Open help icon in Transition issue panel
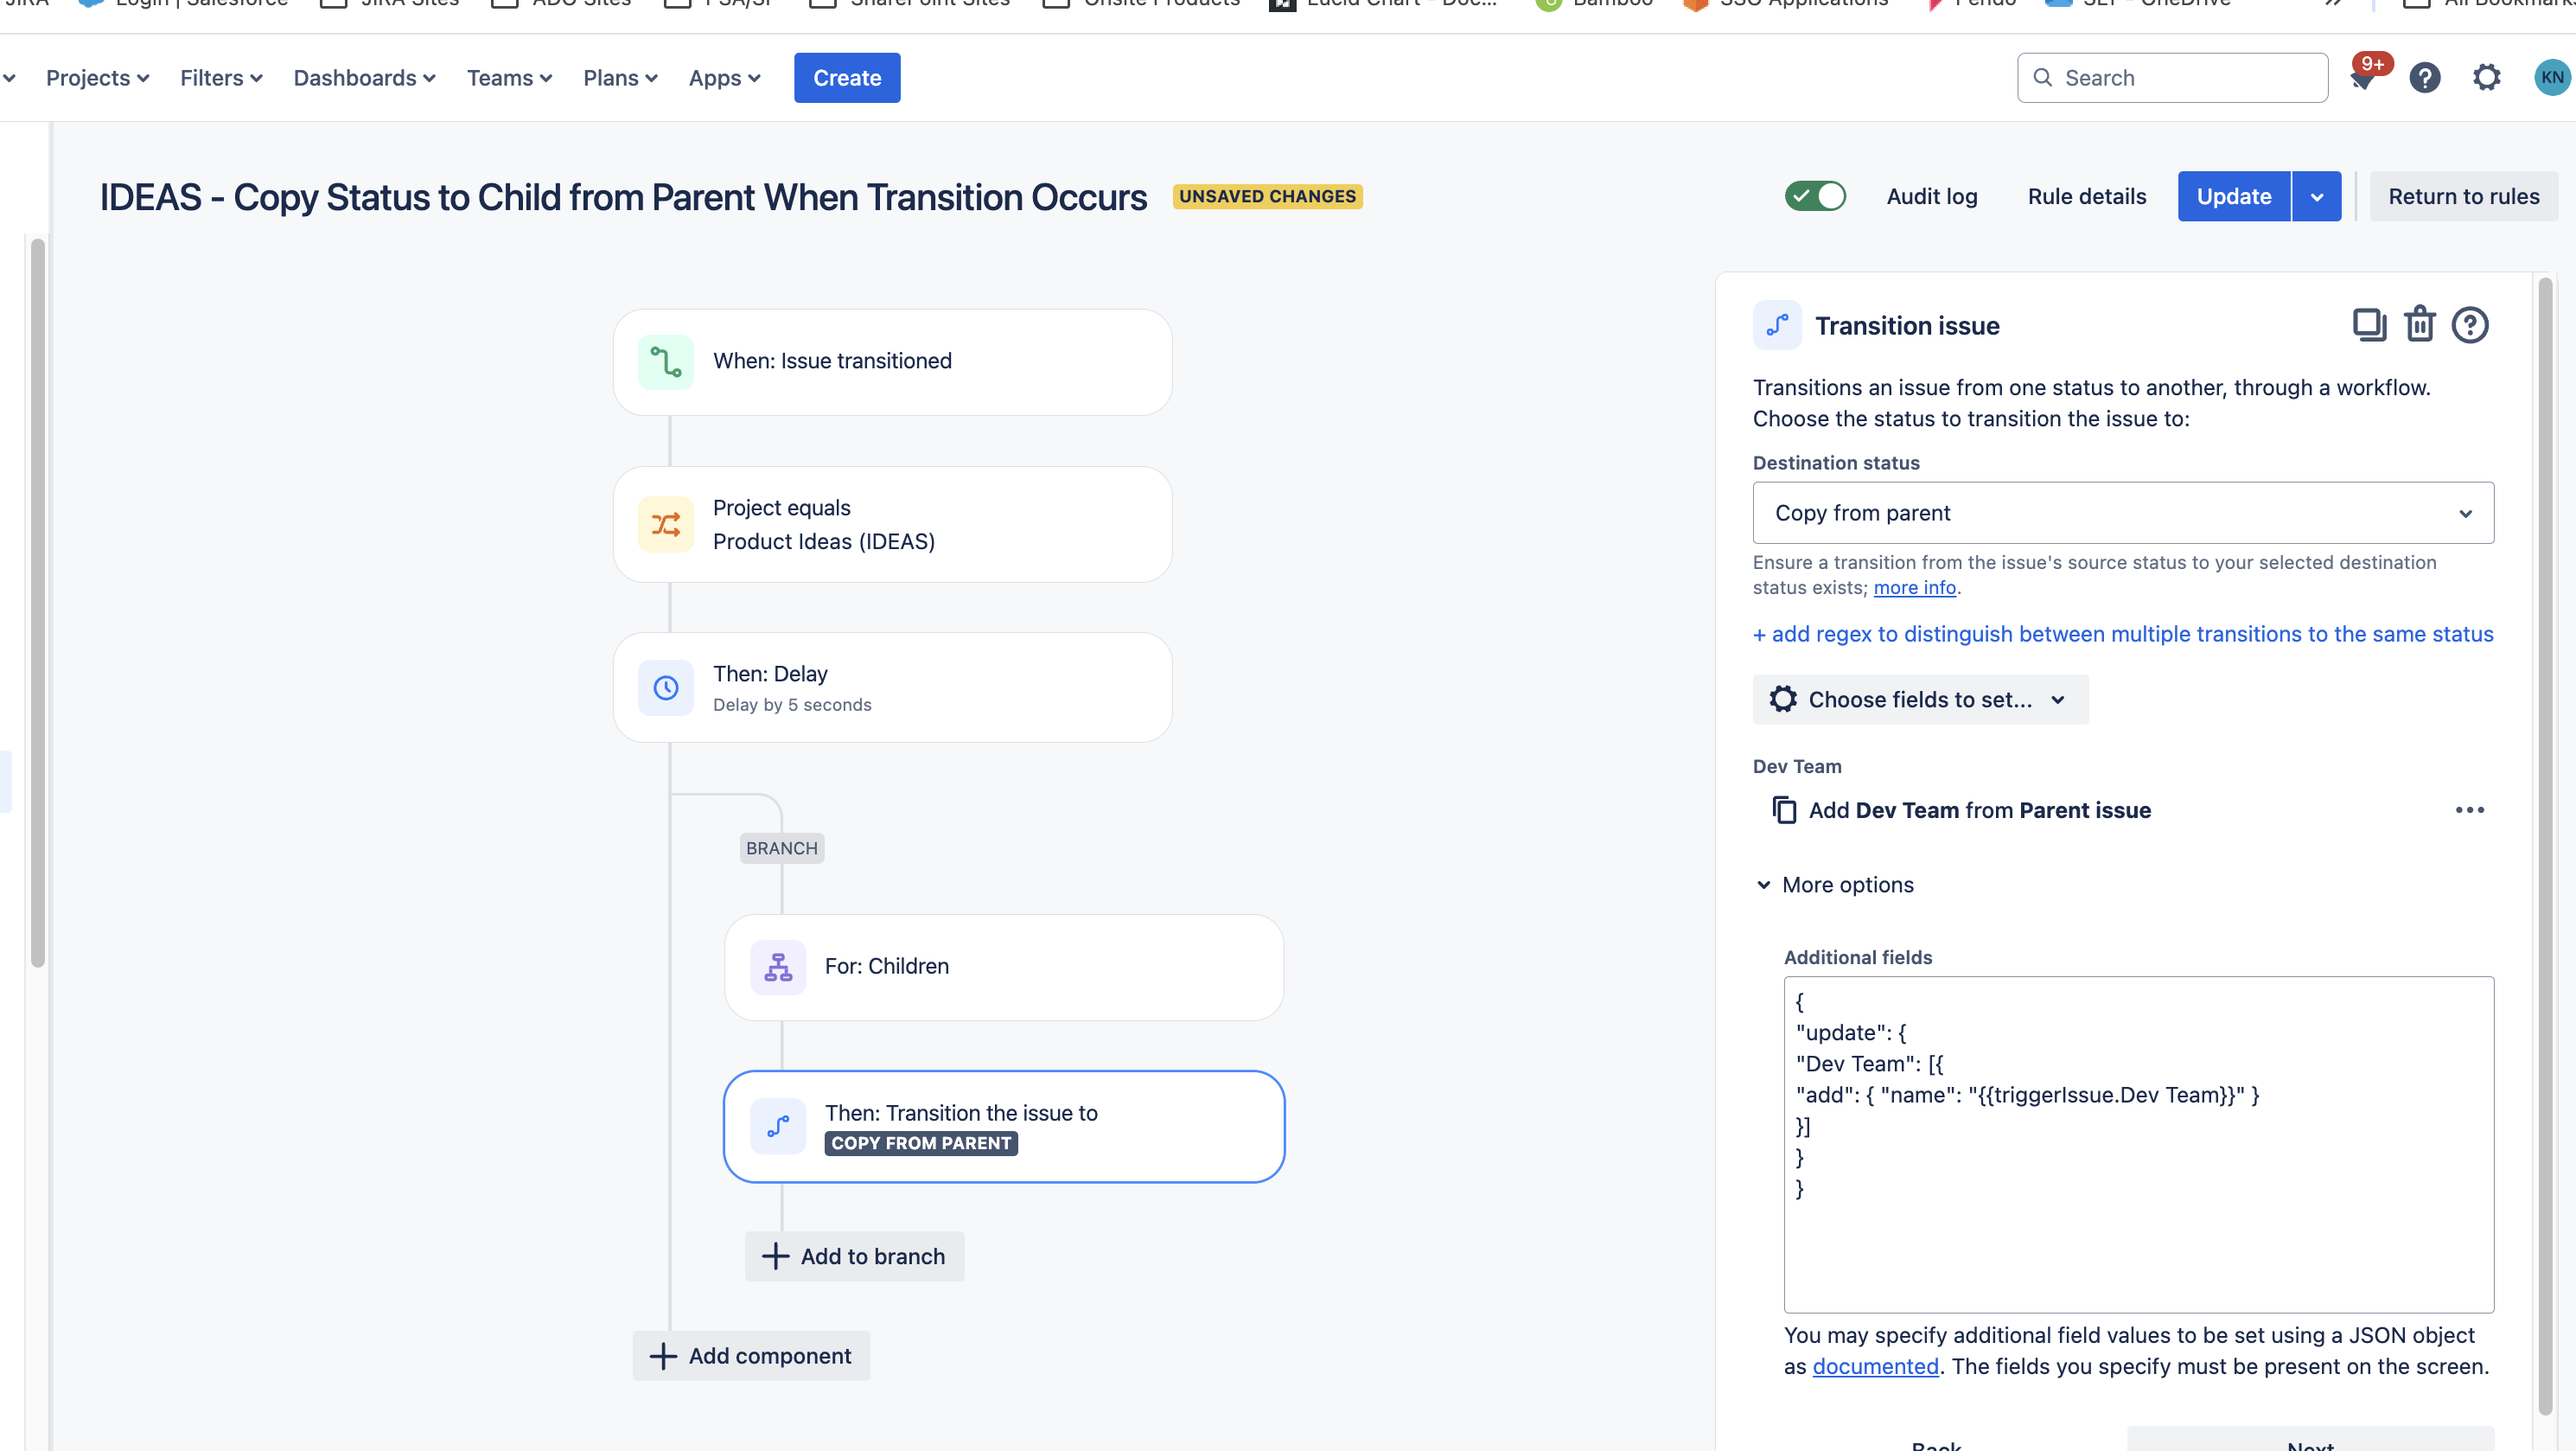2576x1451 pixels. 2470,325
